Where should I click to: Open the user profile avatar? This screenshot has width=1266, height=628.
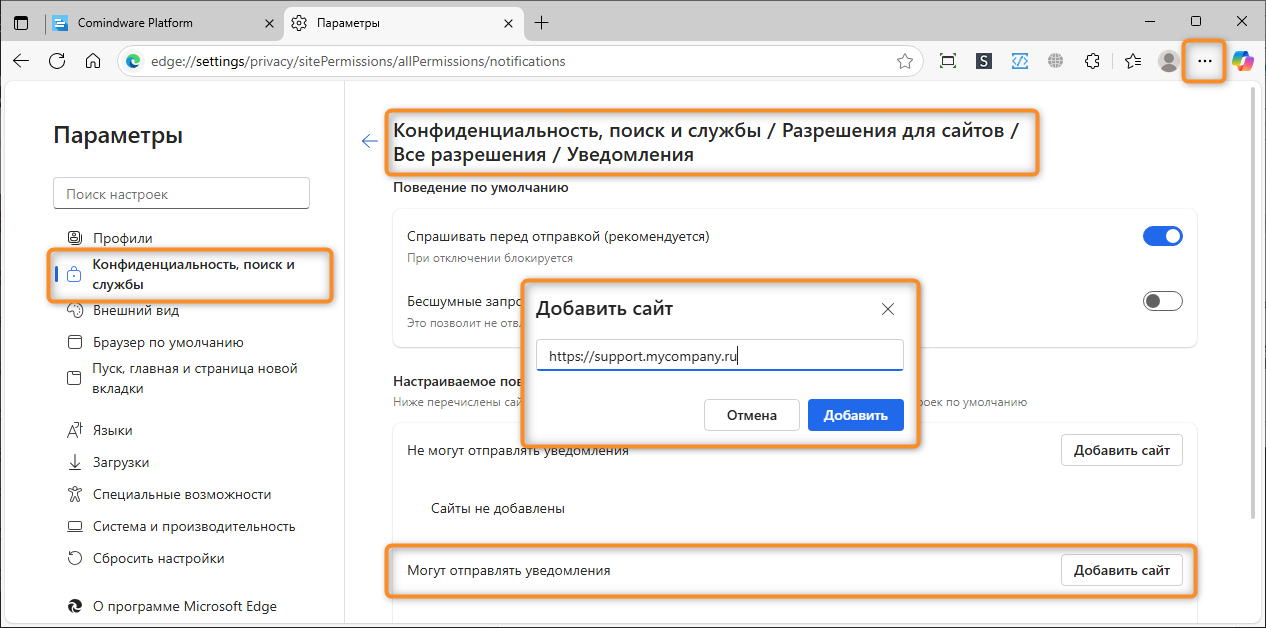tap(1168, 61)
